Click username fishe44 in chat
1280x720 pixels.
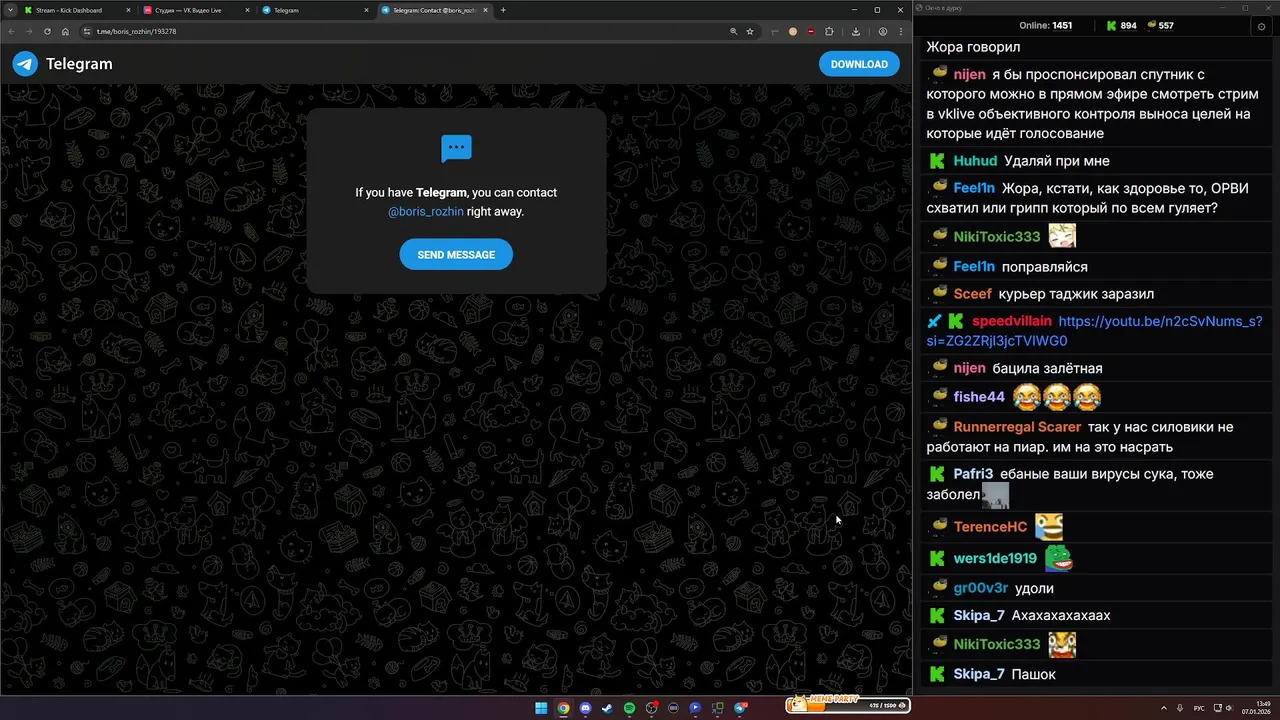point(979,397)
